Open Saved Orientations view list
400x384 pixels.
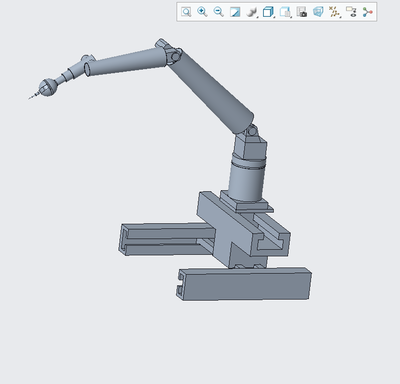pyautogui.click(x=285, y=12)
